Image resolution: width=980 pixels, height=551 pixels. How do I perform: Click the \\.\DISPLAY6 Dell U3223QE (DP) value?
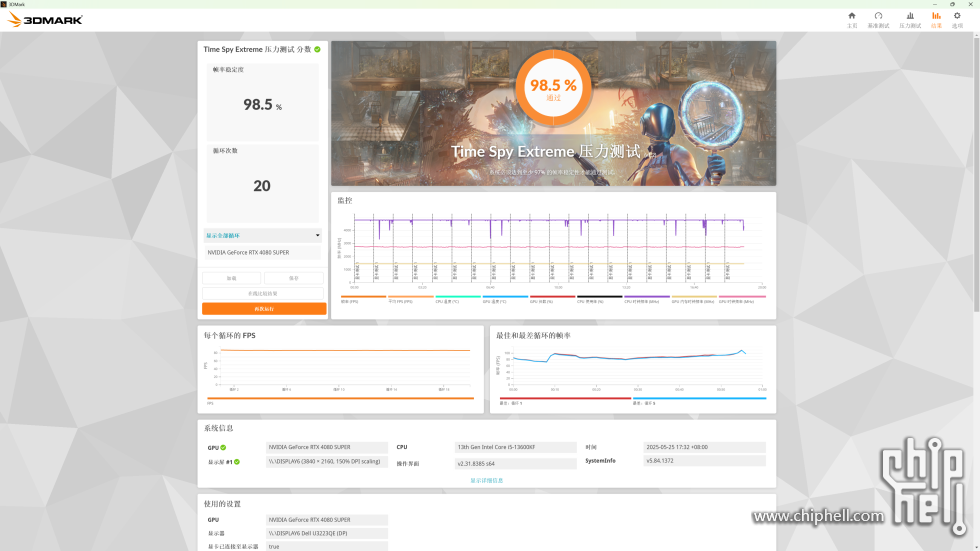326,534
